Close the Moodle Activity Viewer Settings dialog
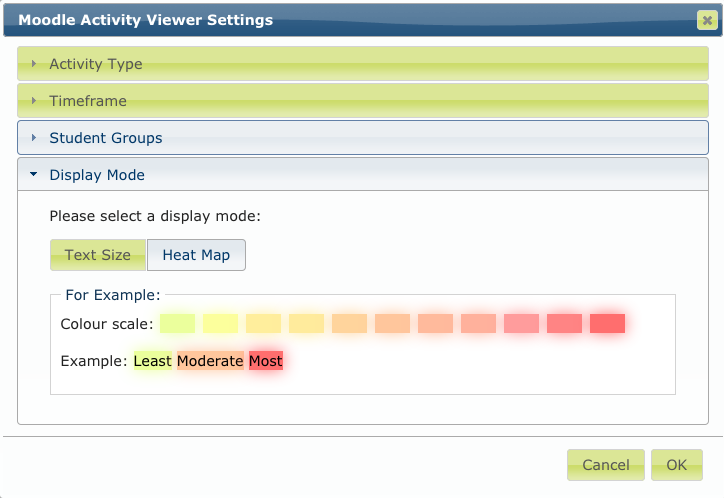724x498 pixels. (x=705, y=20)
